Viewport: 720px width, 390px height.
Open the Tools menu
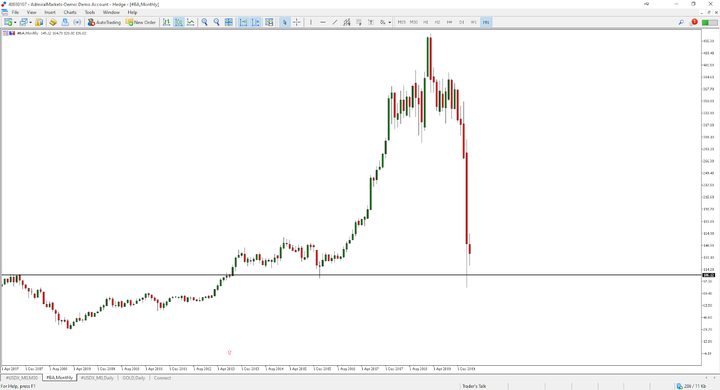90,12
